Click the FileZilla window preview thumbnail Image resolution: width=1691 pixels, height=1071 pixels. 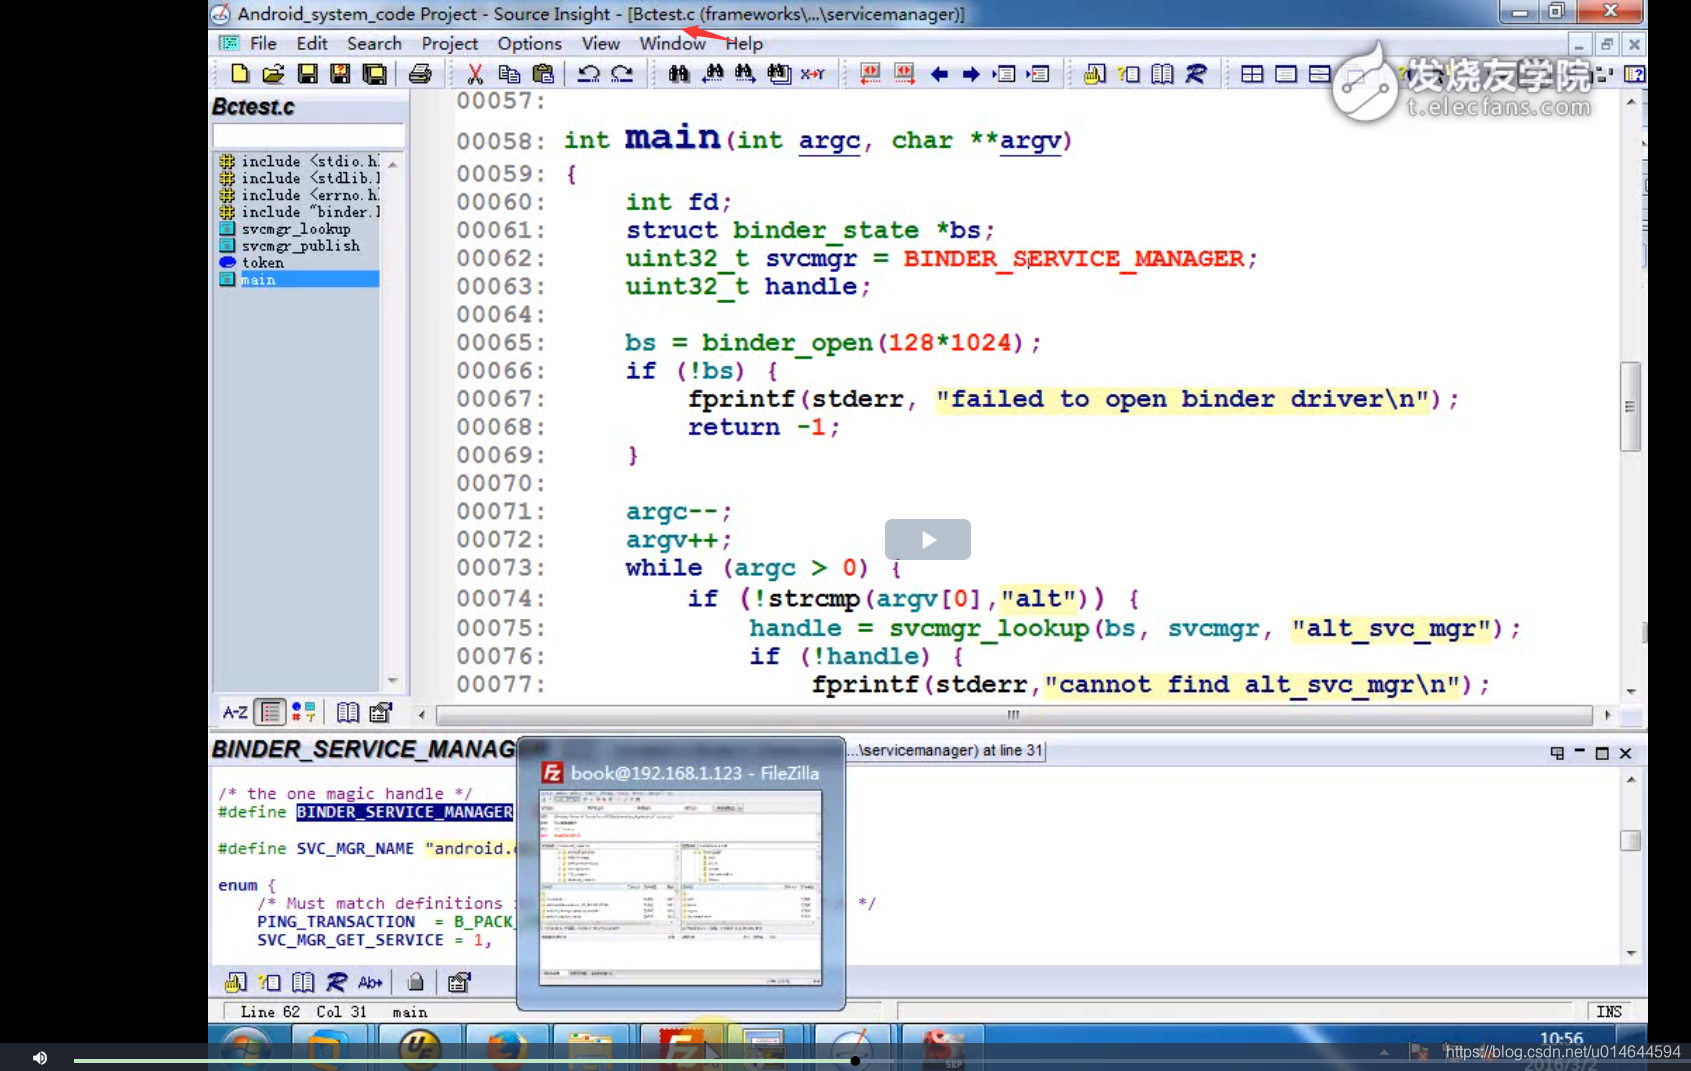point(680,886)
